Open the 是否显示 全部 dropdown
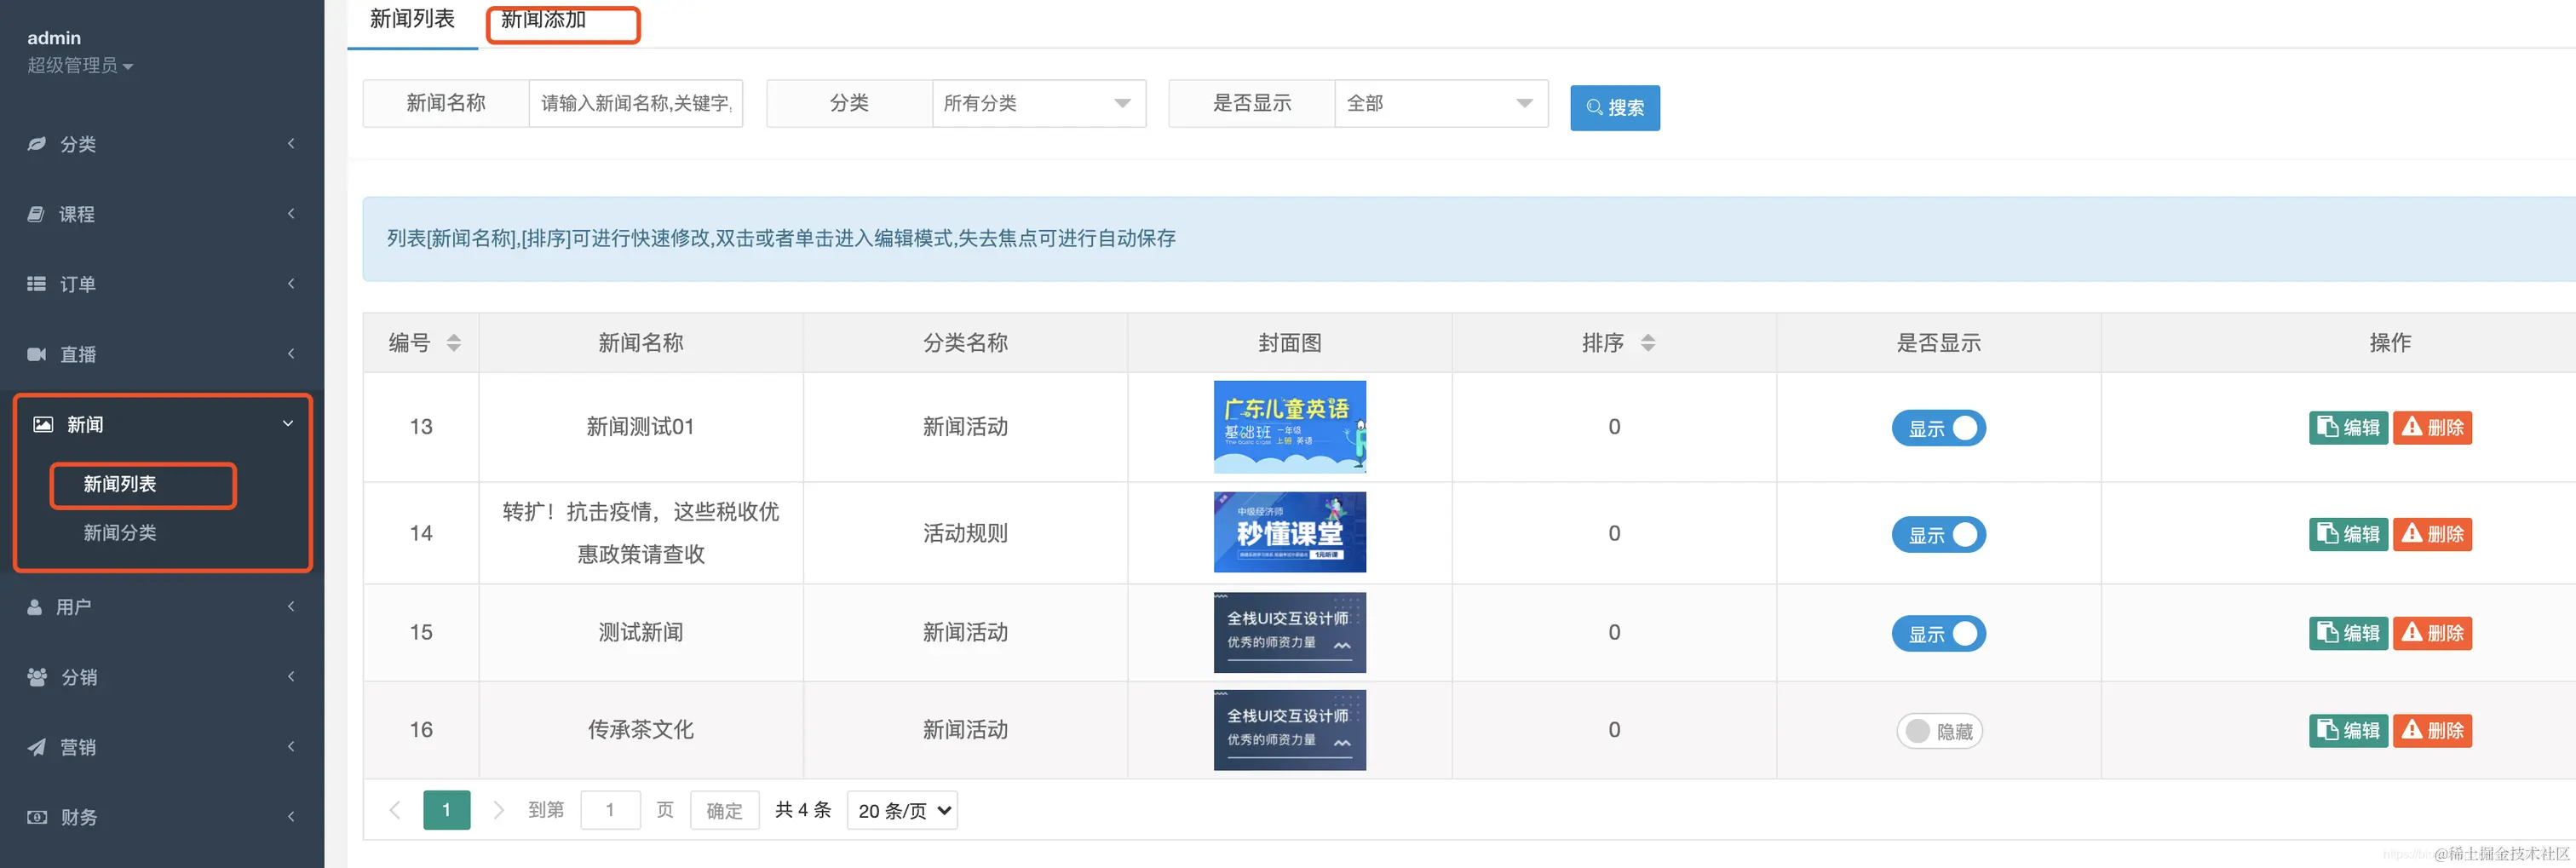The height and width of the screenshot is (868, 2576). click(1441, 103)
